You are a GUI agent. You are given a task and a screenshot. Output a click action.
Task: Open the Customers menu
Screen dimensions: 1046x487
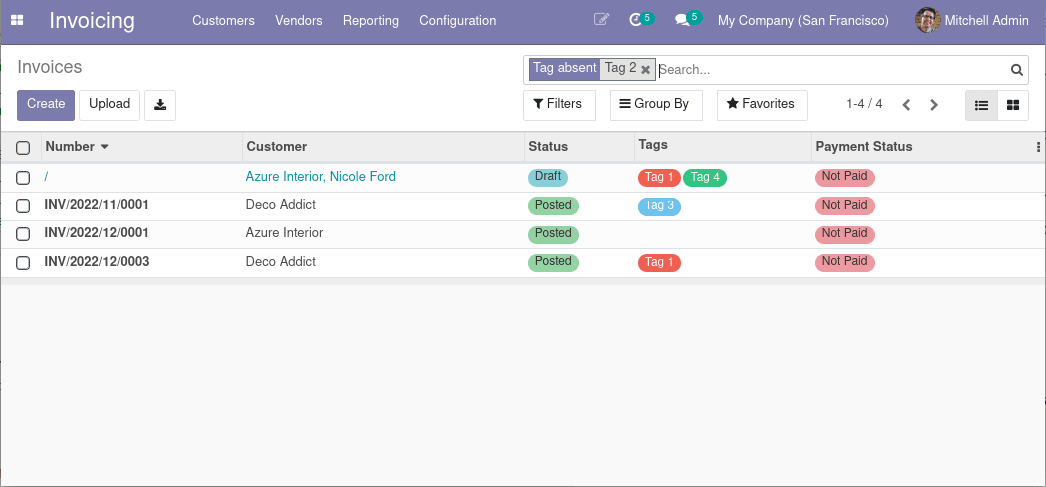click(x=223, y=21)
